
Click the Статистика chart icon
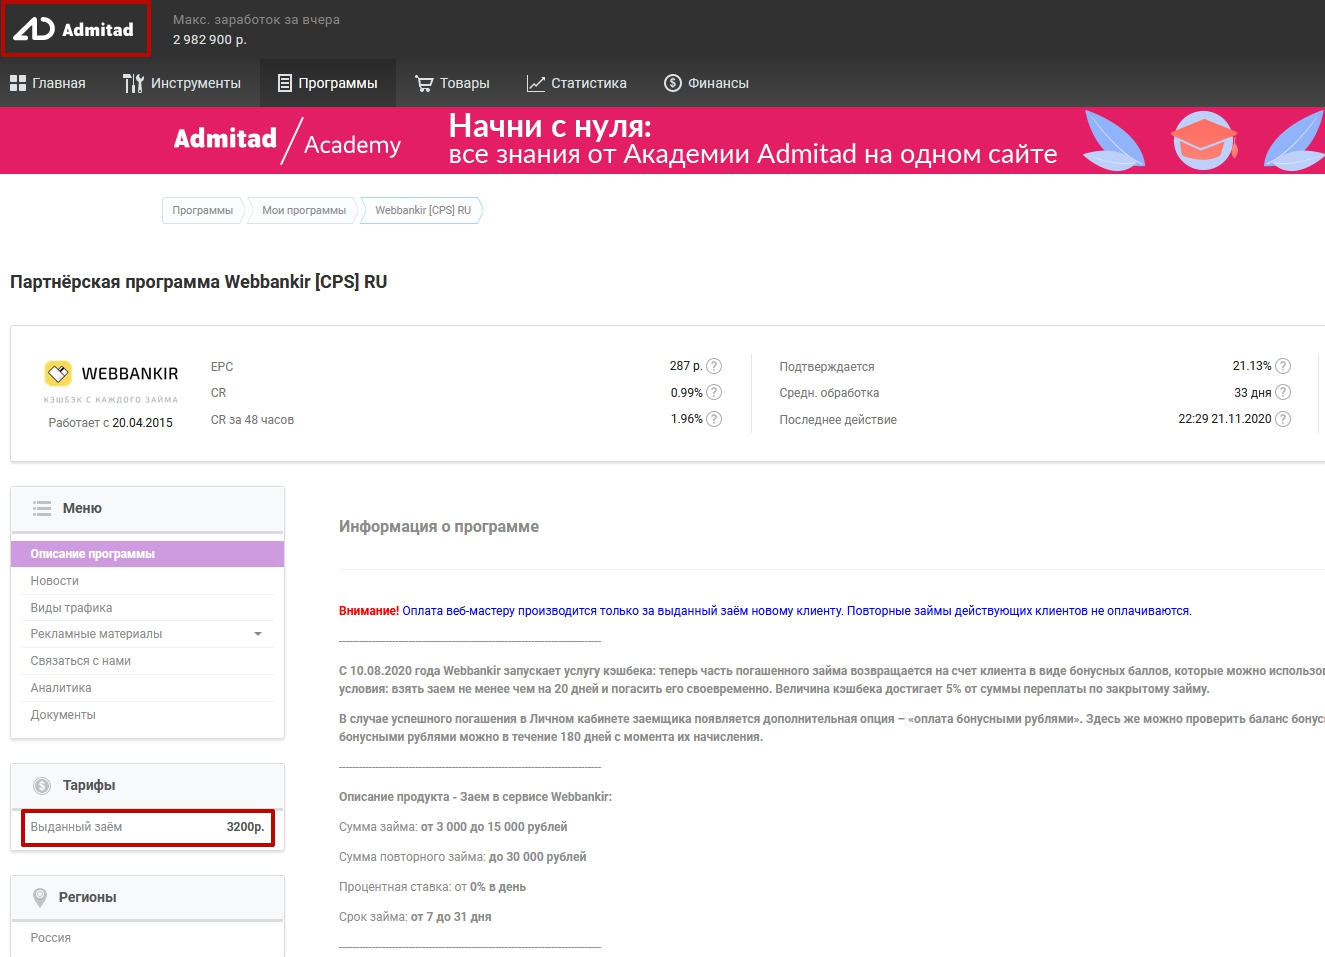pyautogui.click(x=536, y=84)
